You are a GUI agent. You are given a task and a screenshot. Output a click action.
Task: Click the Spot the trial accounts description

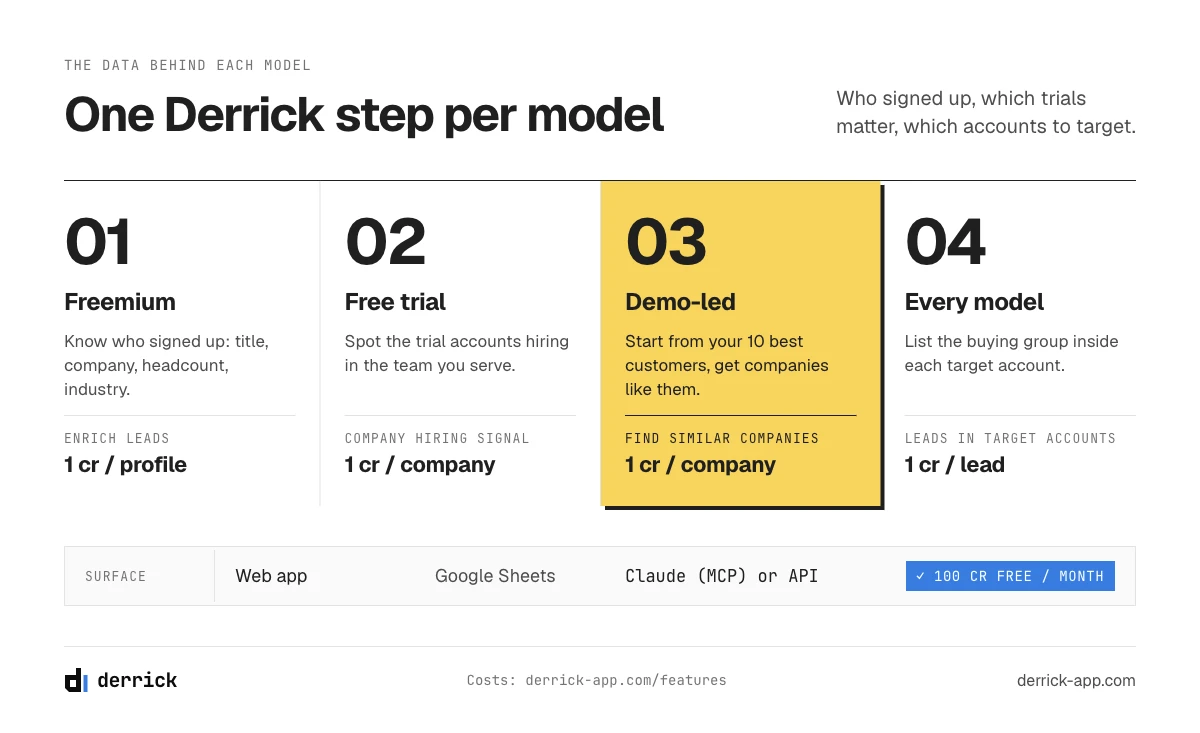coord(457,353)
